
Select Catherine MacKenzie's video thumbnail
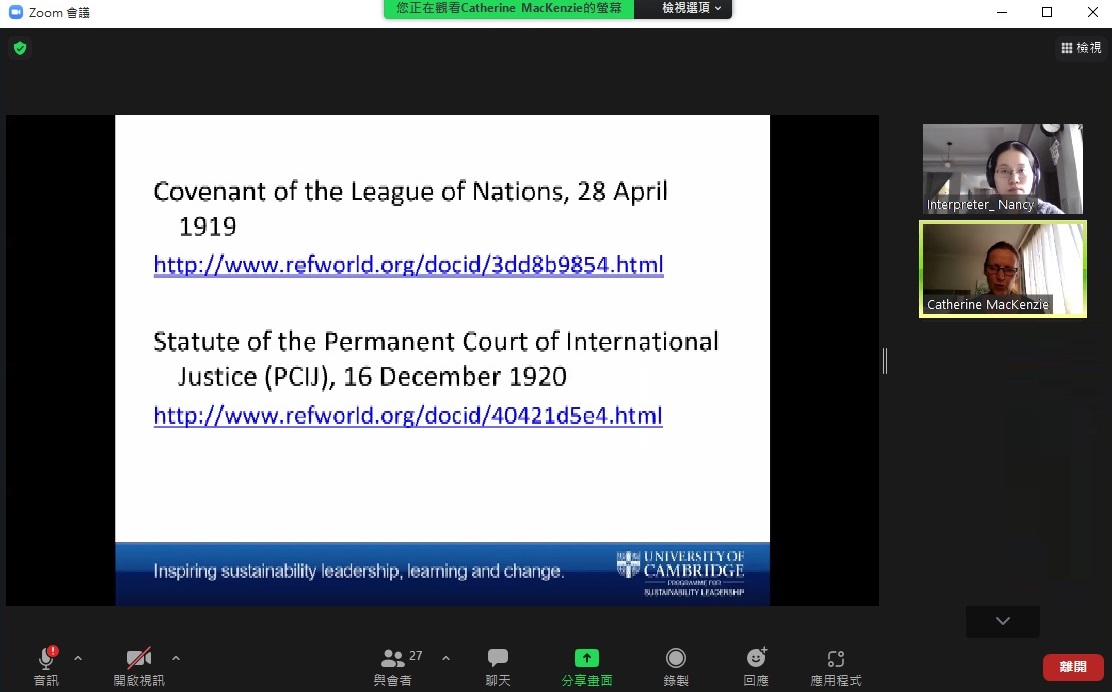(1002, 269)
